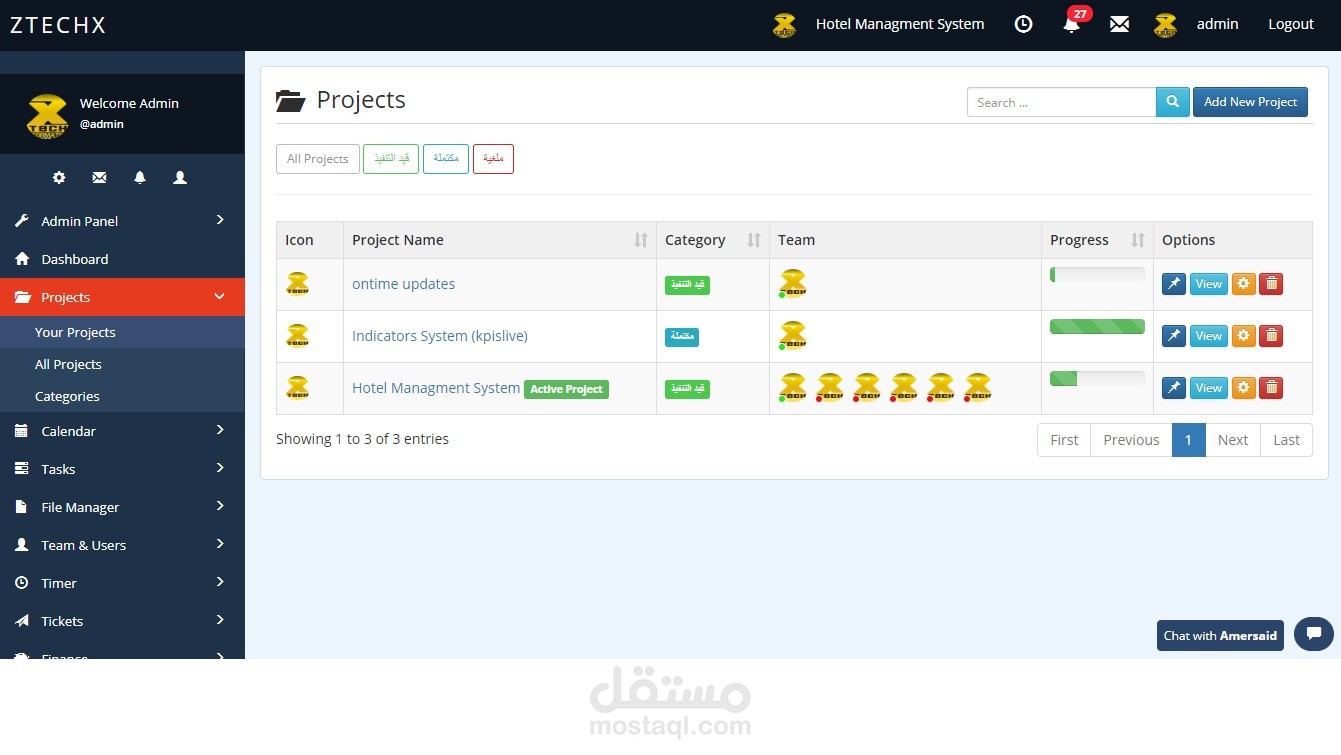Click Add New Project button
Screen dimensions: 1341x755
click(1250, 102)
